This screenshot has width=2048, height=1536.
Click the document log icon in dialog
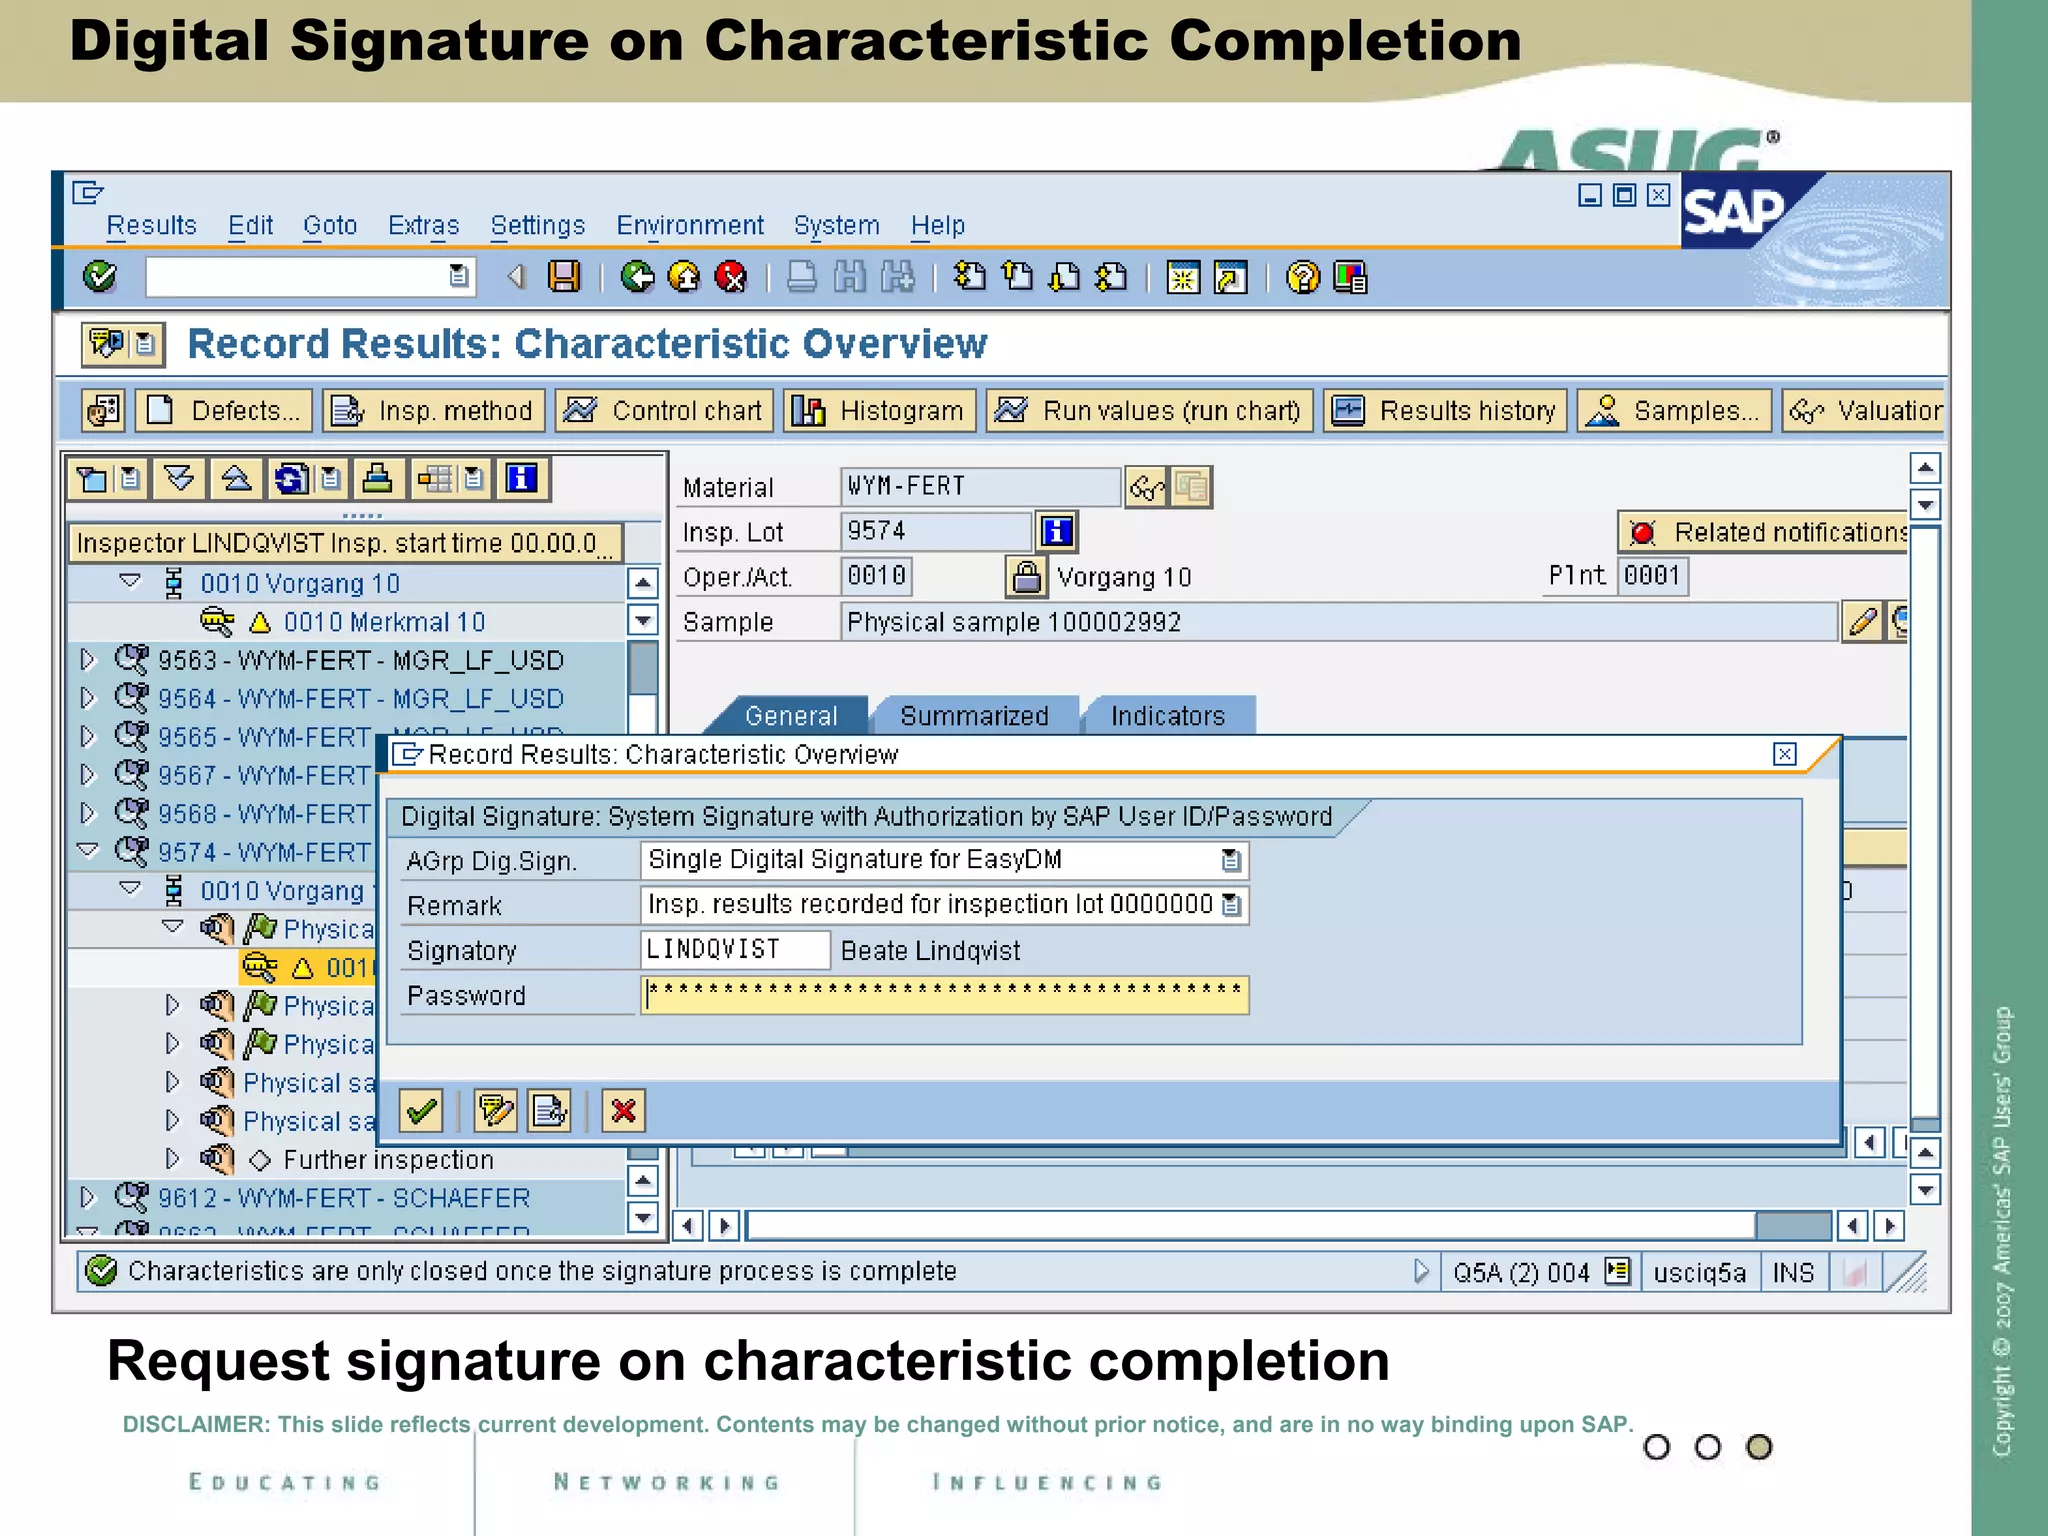coord(549,1111)
